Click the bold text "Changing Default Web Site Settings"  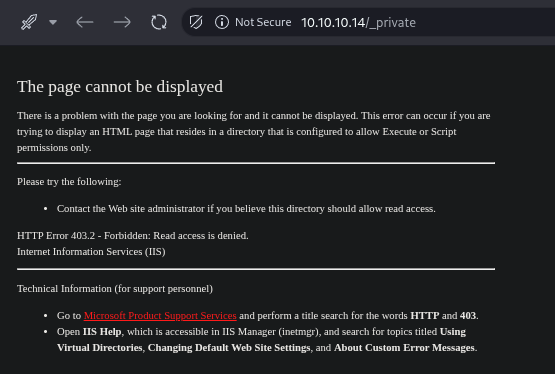click(x=229, y=347)
